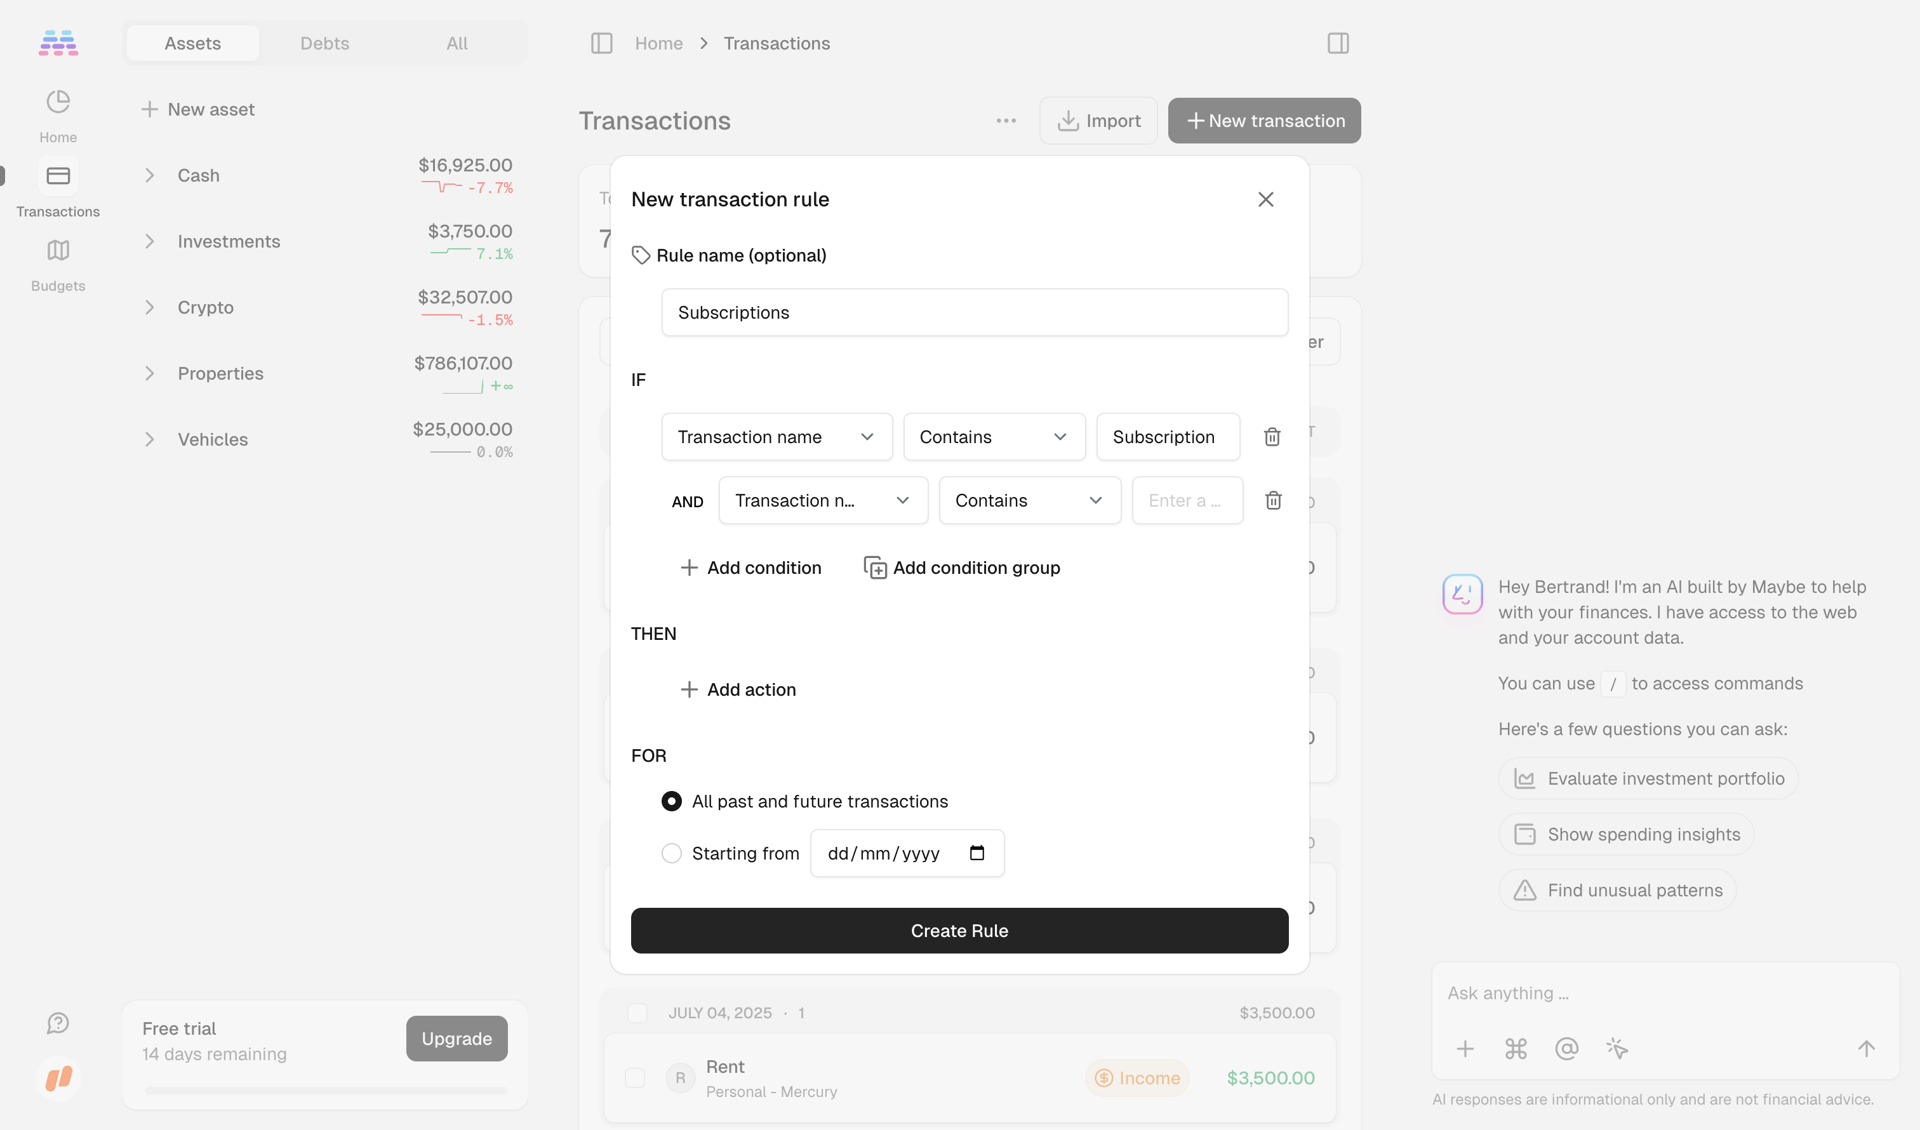Image resolution: width=1920 pixels, height=1130 pixels.
Task: Open the help chat bubble icon
Action: coord(57,1023)
